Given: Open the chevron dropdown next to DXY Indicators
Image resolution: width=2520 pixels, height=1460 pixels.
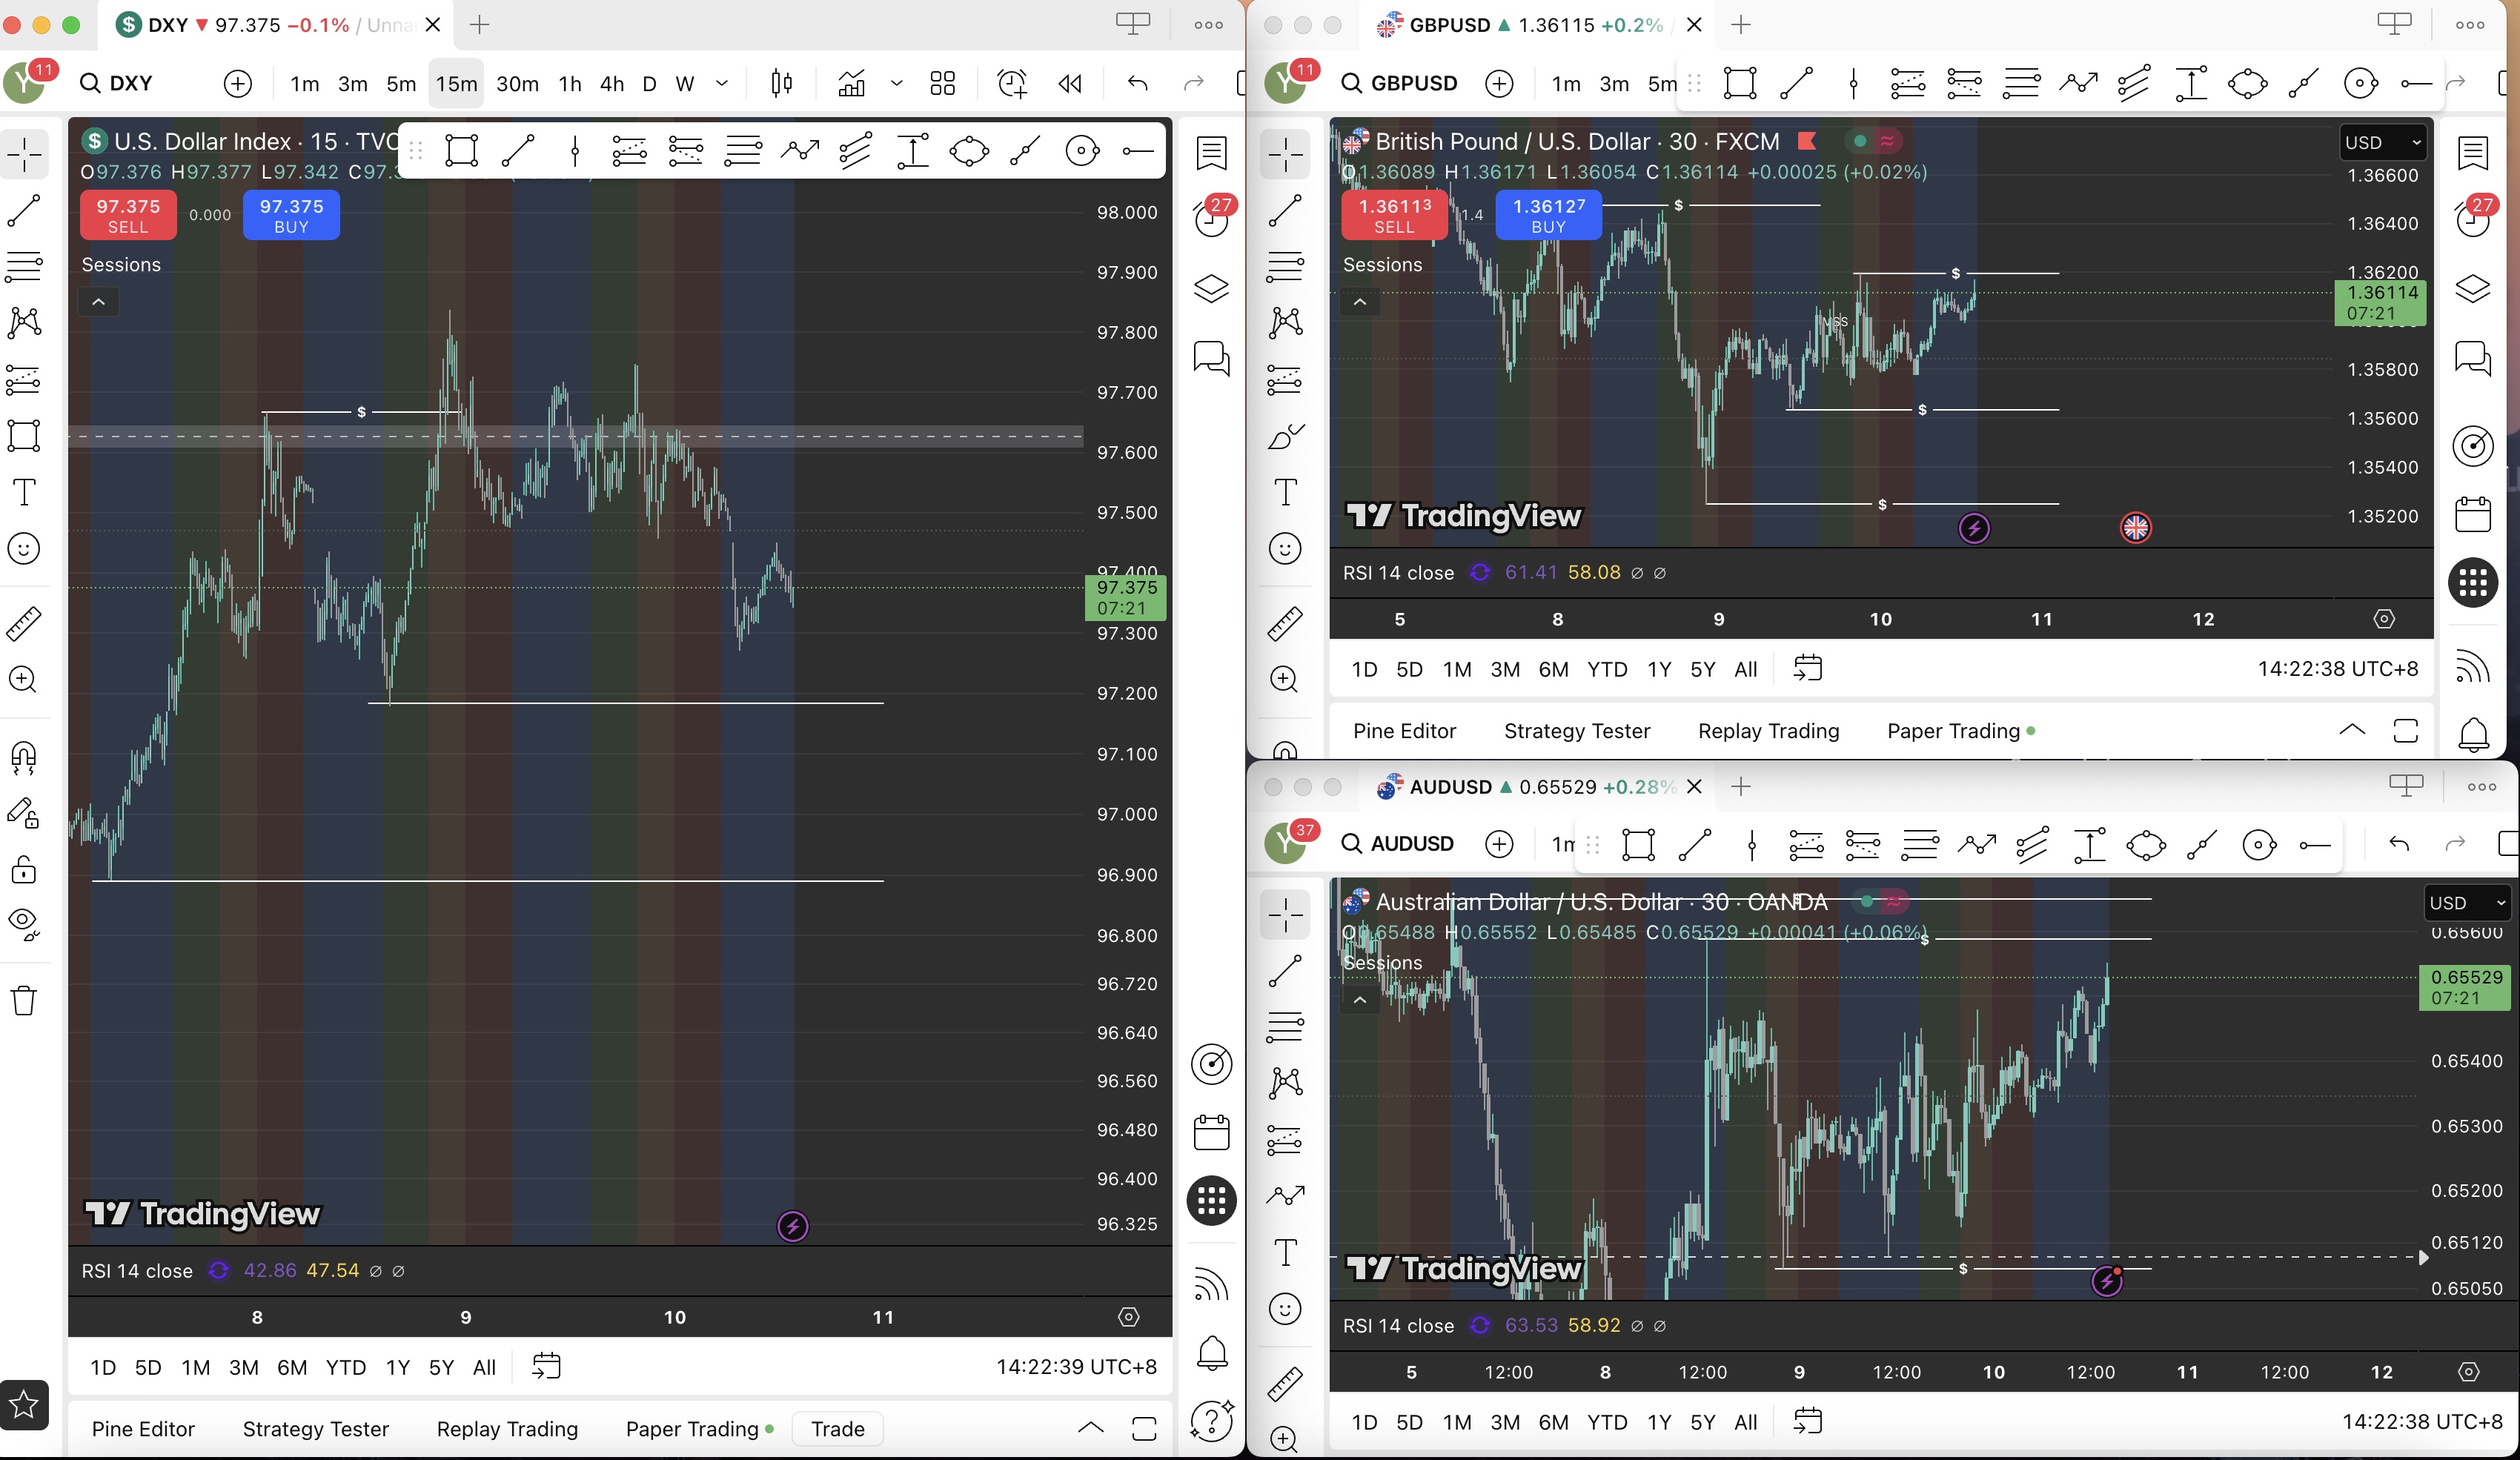Looking at the screenshot, I should point(897,83).
